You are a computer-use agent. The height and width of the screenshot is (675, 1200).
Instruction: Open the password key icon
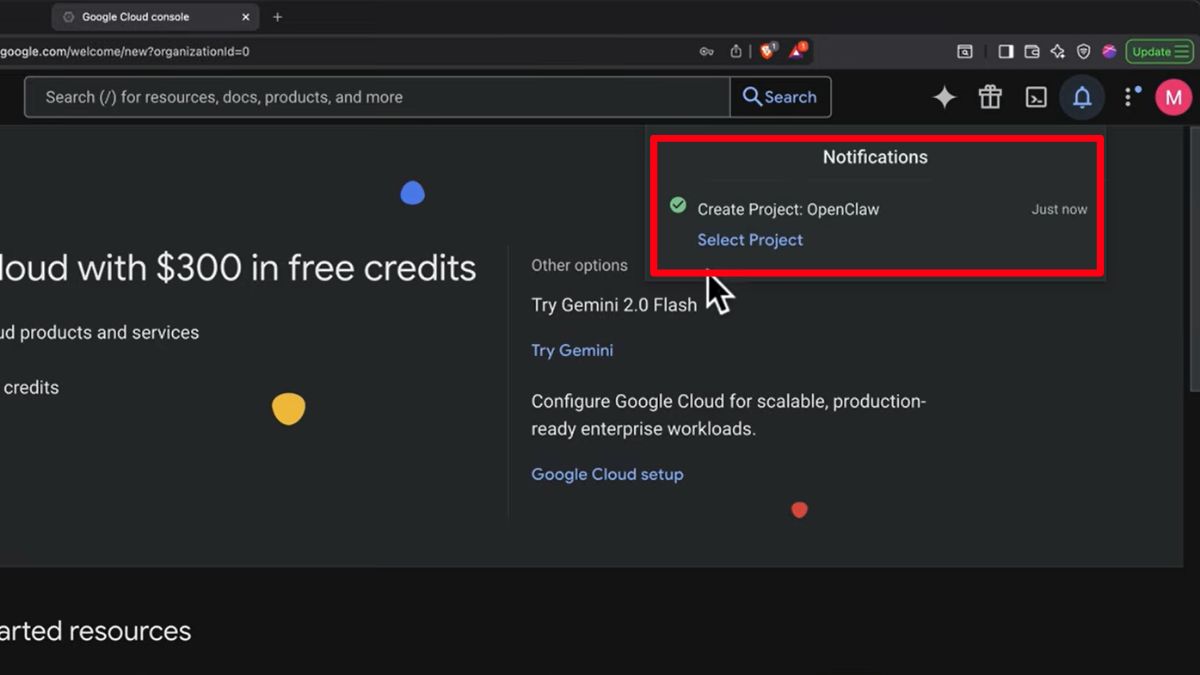click(x=707, y=52)
